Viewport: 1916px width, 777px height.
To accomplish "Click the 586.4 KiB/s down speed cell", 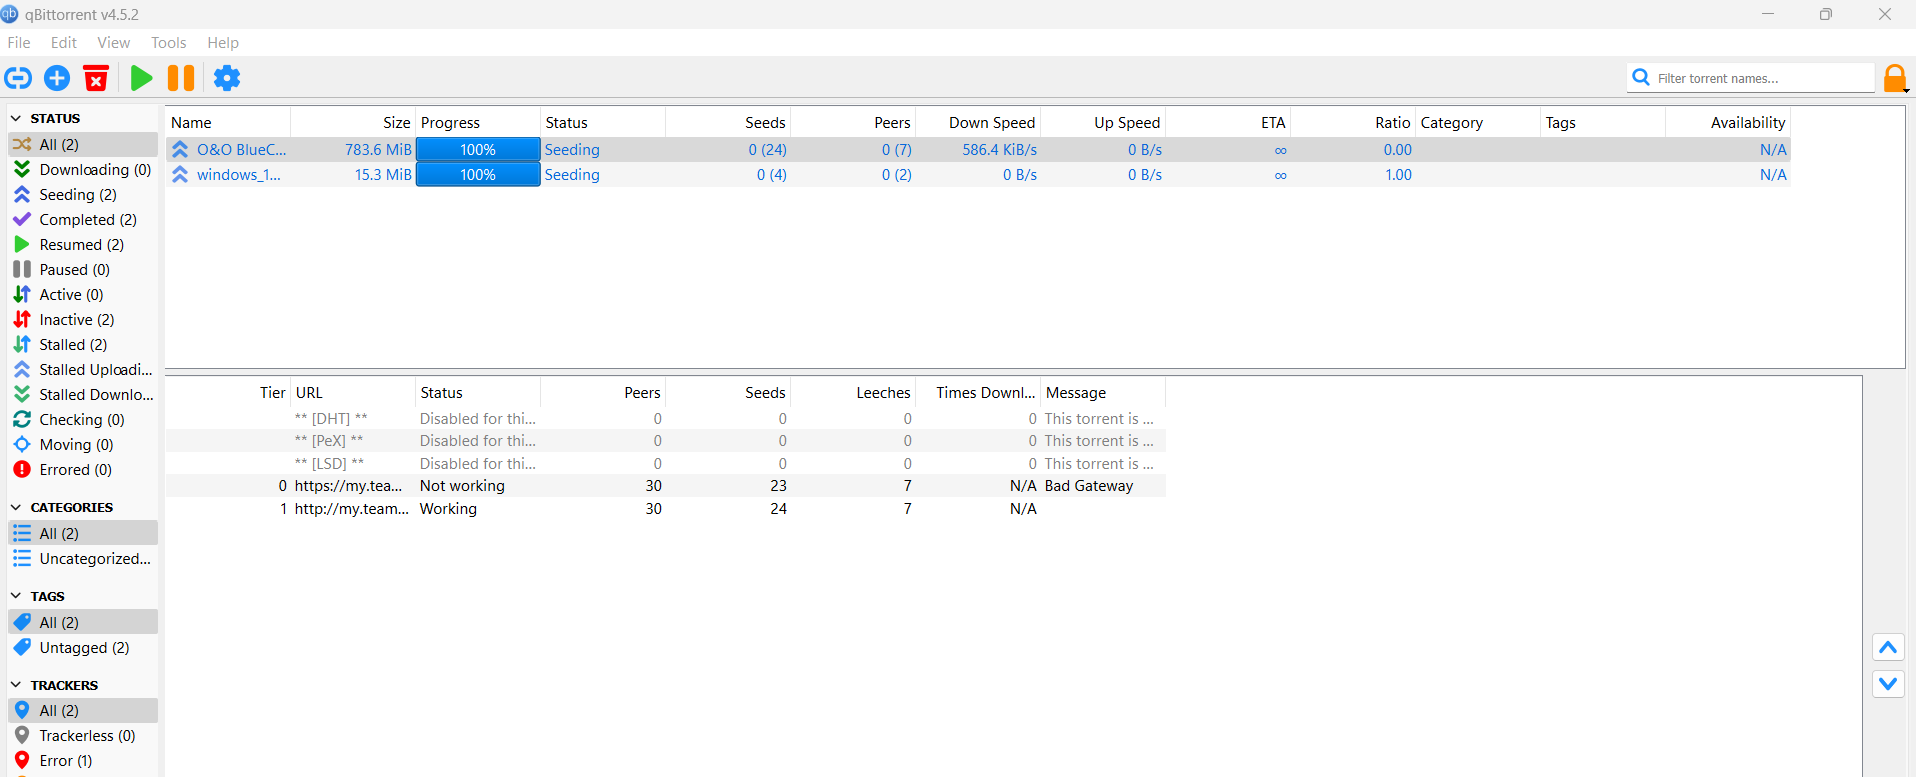I will click(x=999, y=150).
